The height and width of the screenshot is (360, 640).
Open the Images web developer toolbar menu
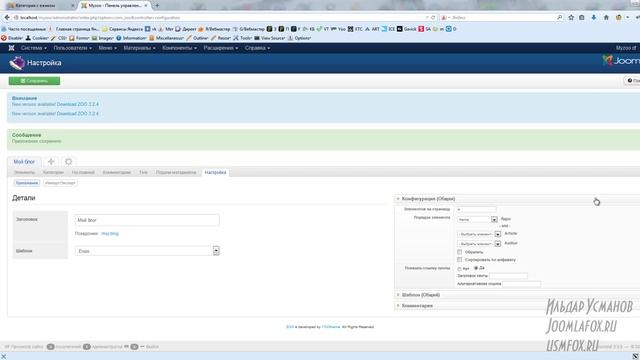click(x=103, y=38)
